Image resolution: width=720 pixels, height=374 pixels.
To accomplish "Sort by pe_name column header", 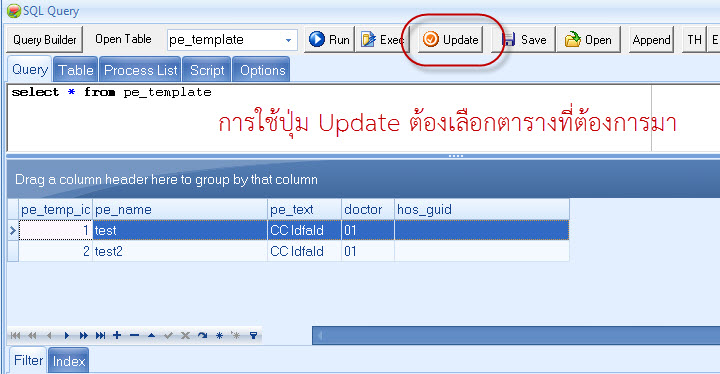I will [x=180, y=210].
